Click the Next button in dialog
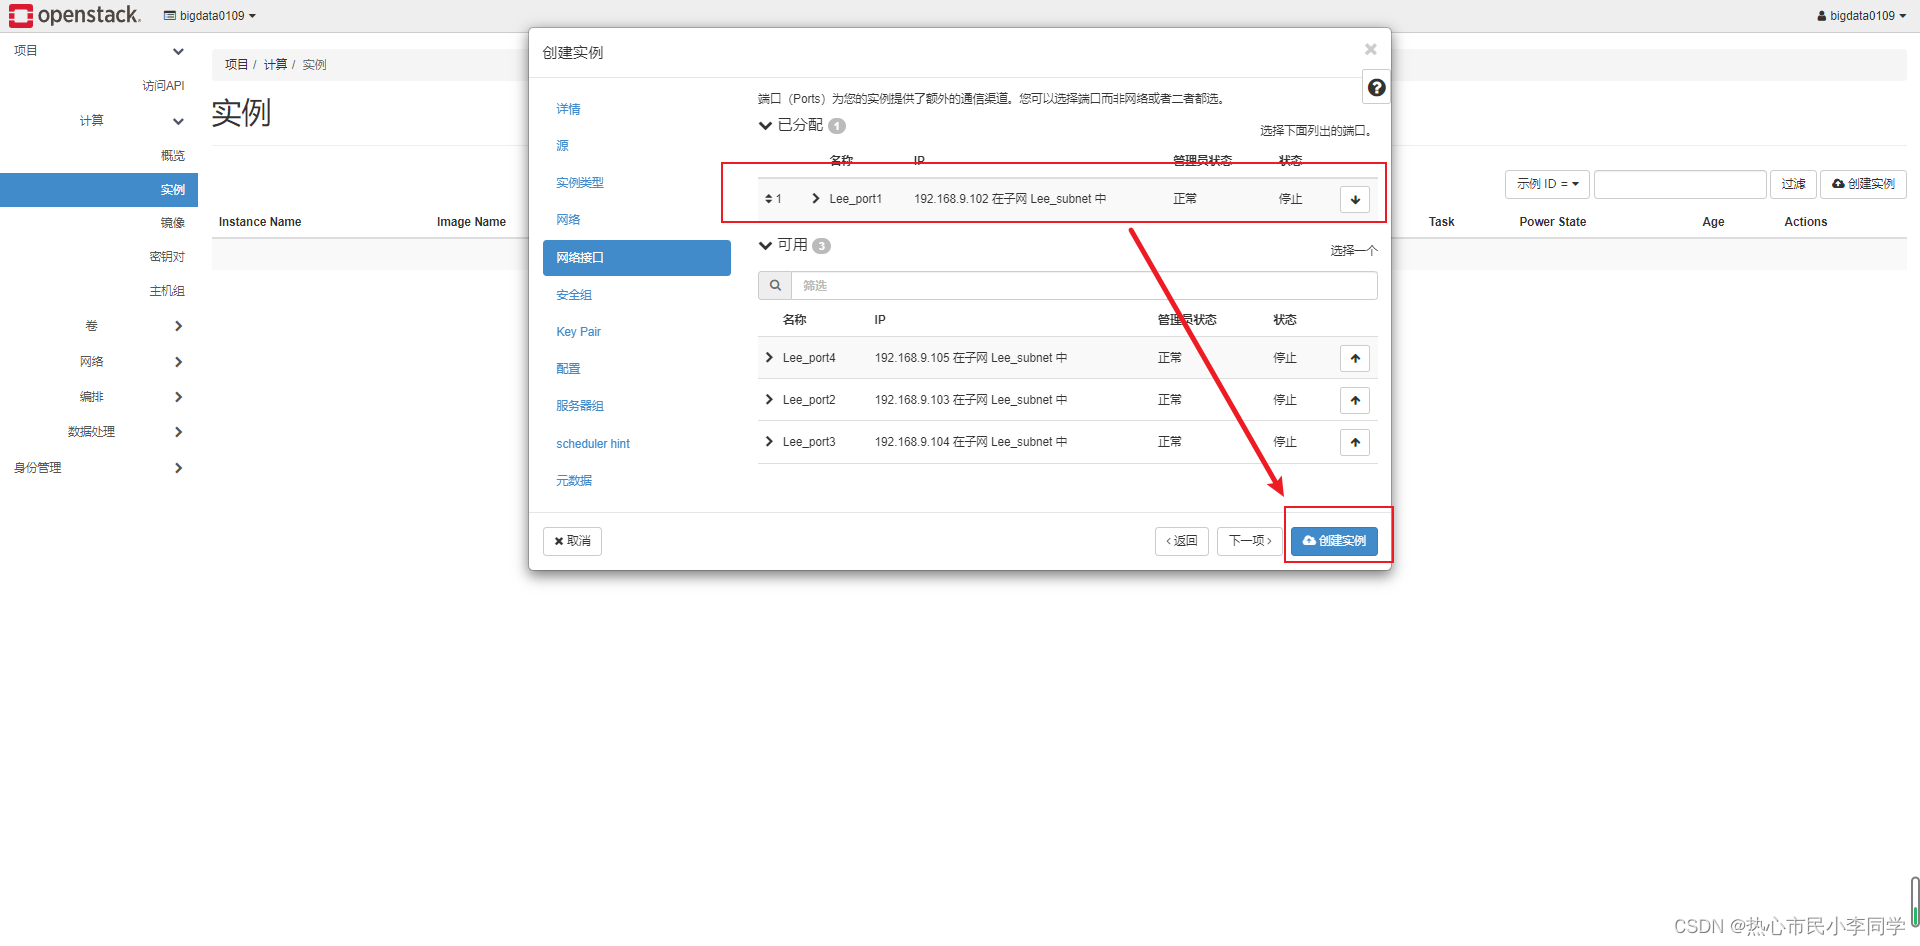The height and width of the screenshot is (946, 1920). point(1250,541)
